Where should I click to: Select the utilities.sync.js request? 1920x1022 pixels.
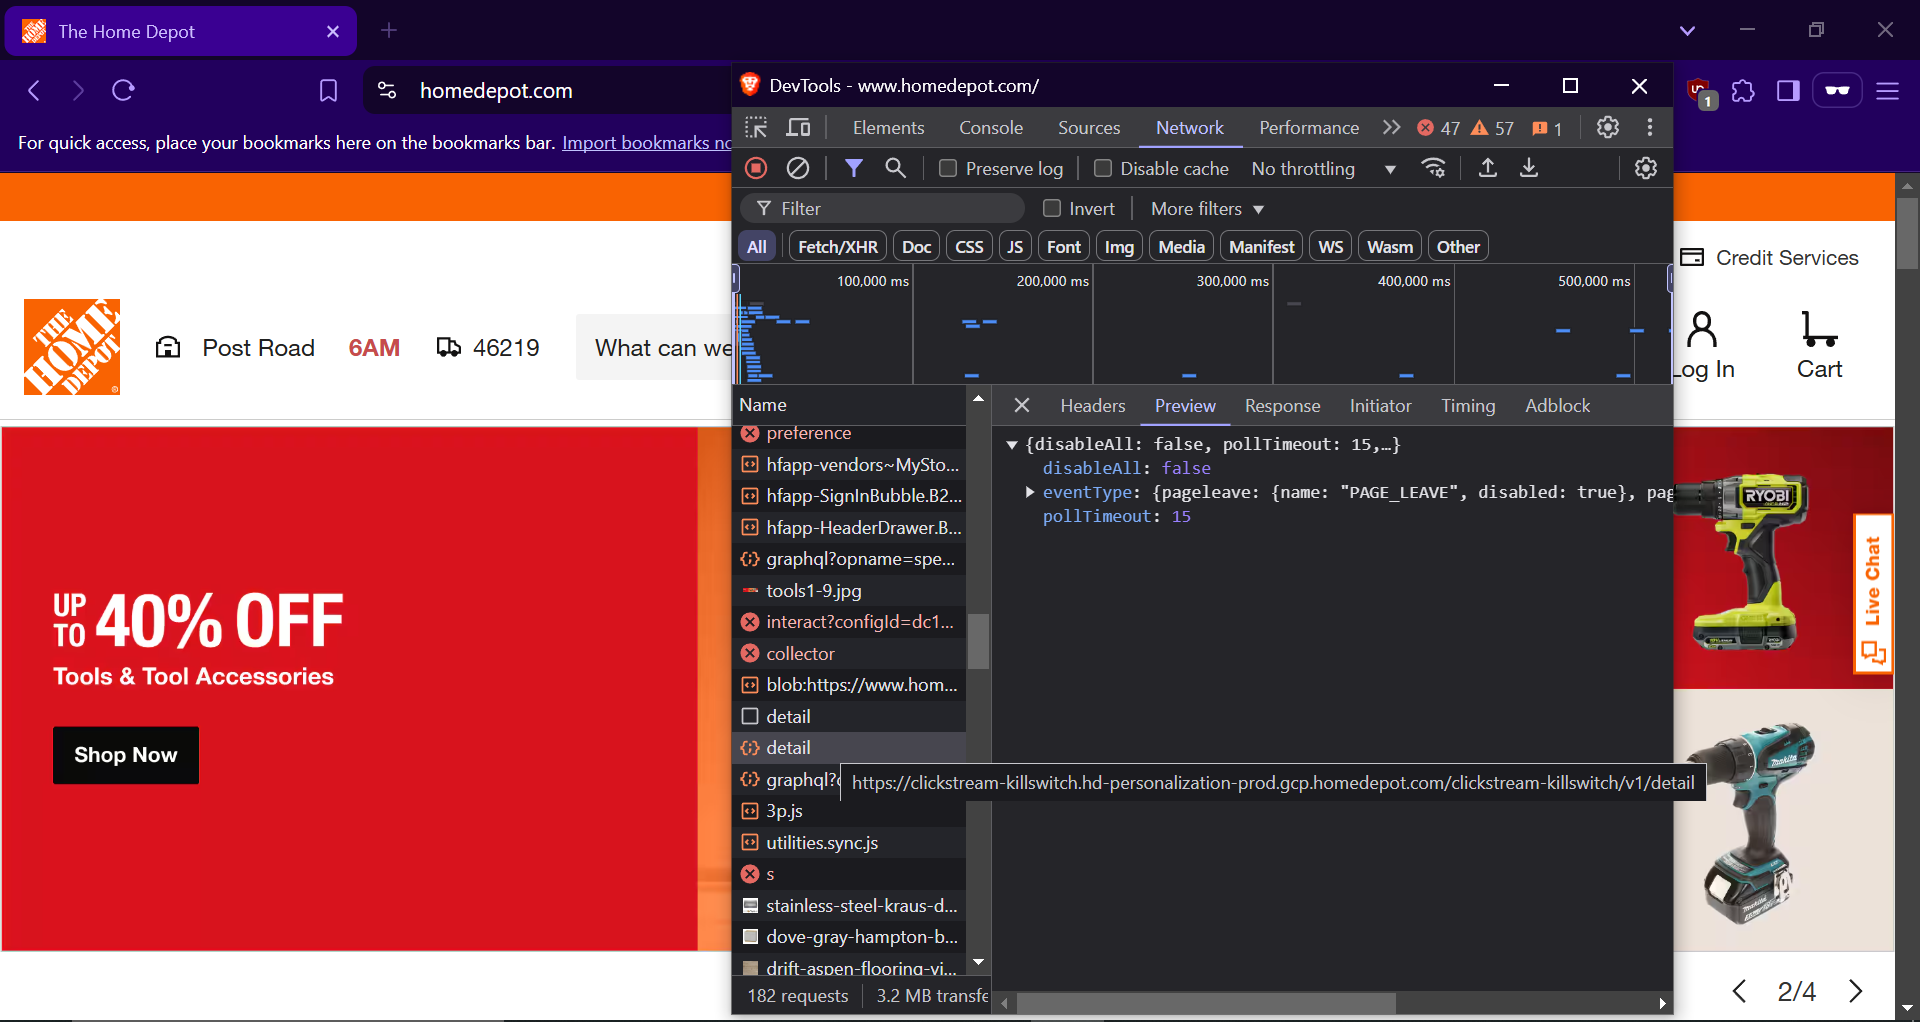850,842
